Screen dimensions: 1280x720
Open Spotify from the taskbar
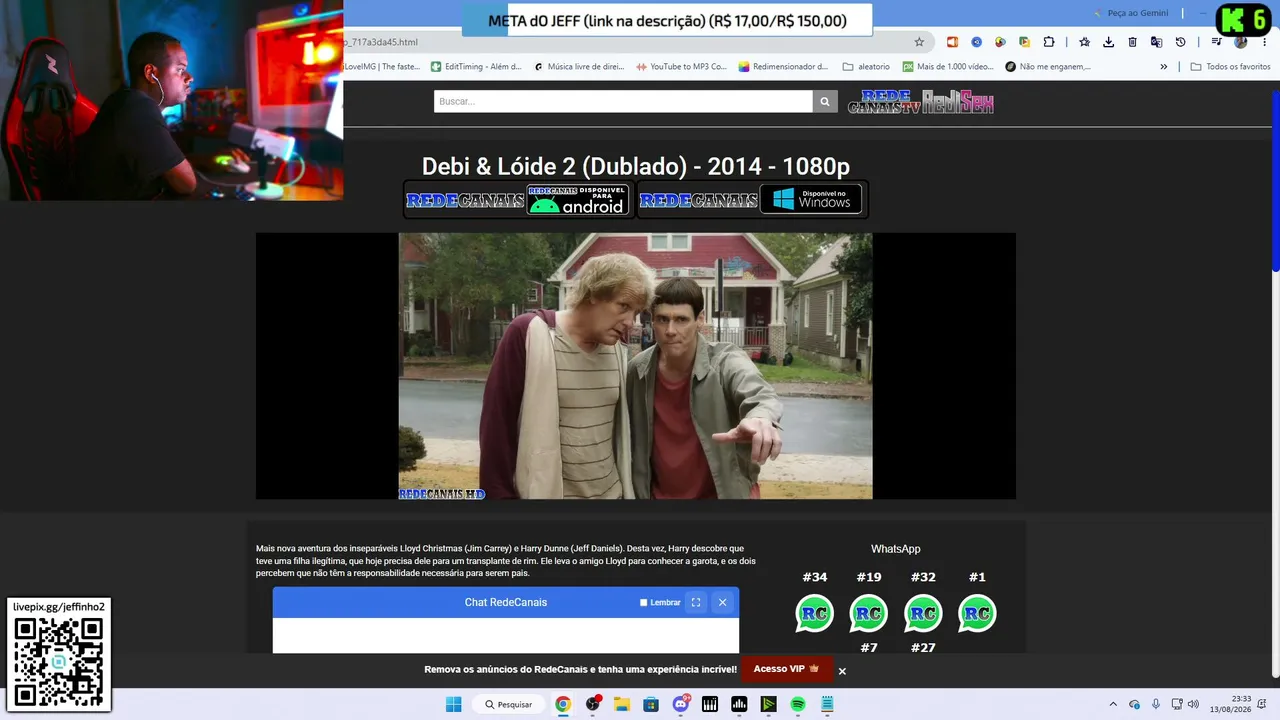tap(798, 704)
